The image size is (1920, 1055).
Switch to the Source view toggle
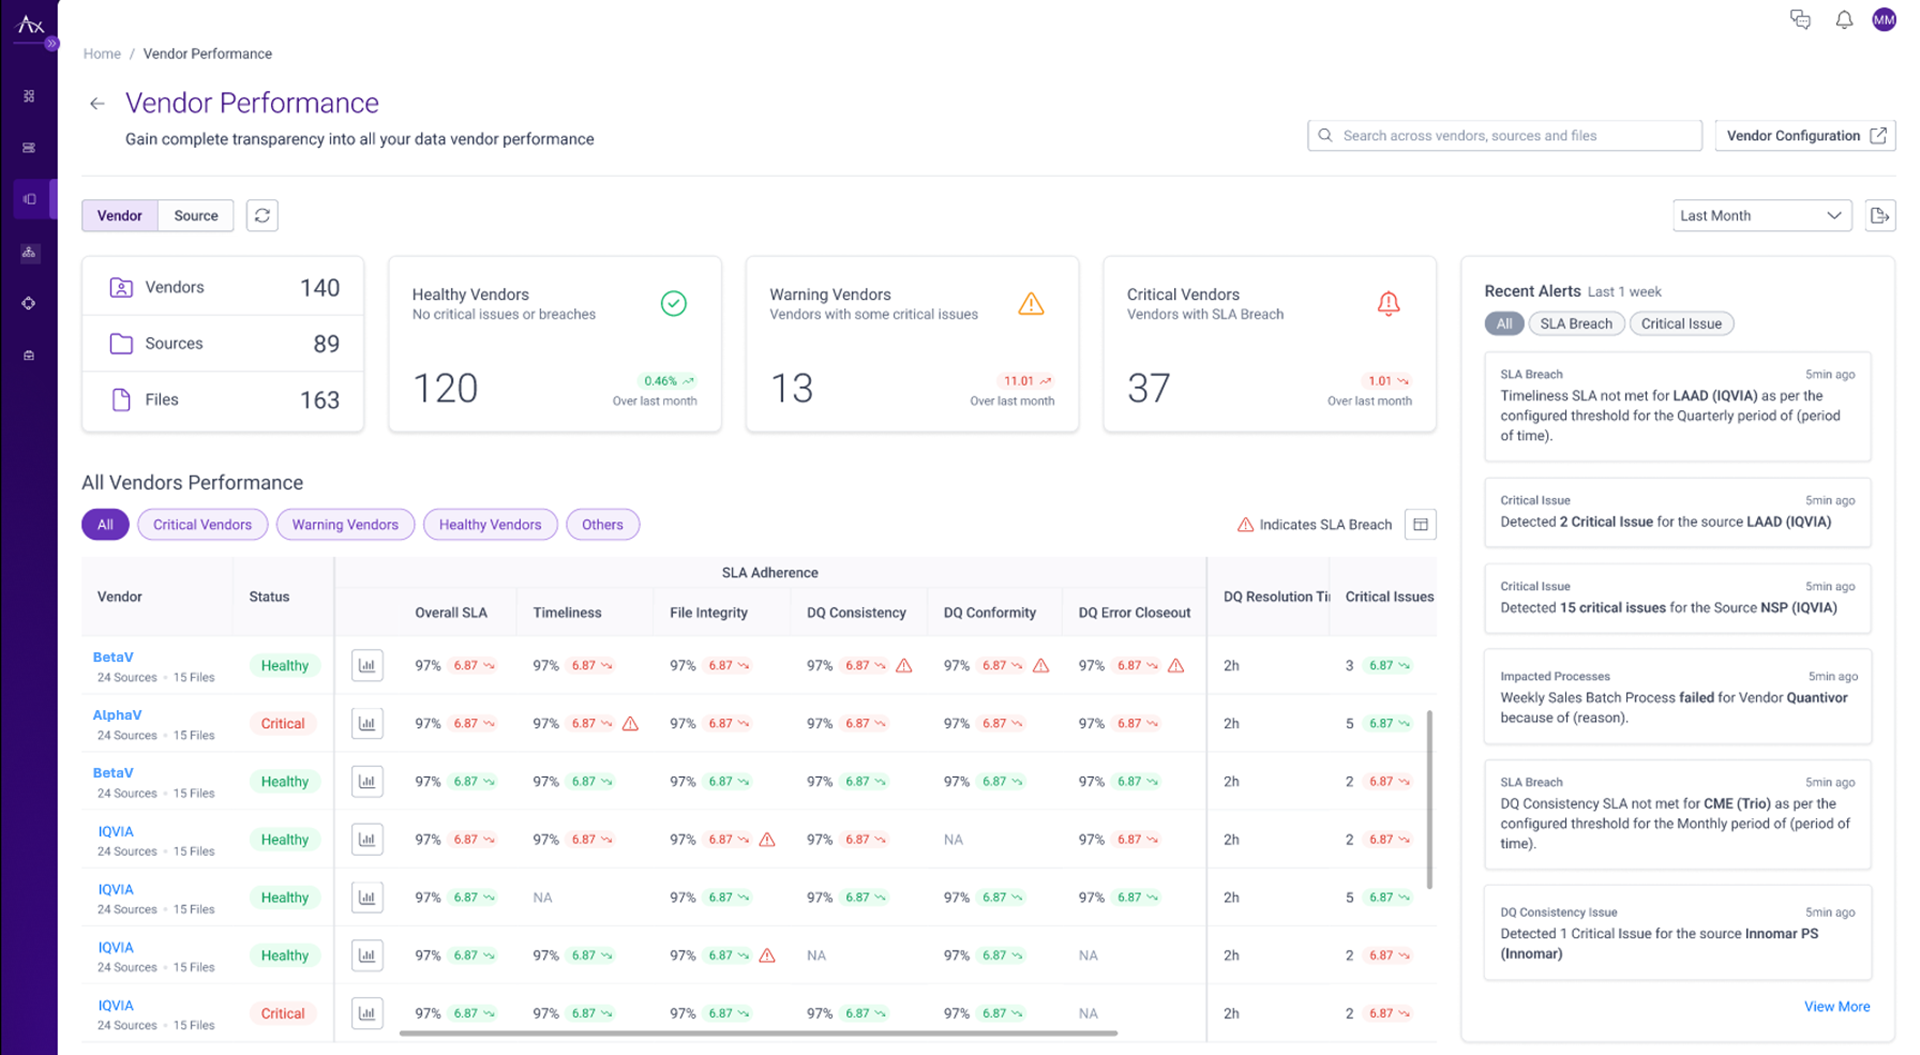click(x=196, y=215)
